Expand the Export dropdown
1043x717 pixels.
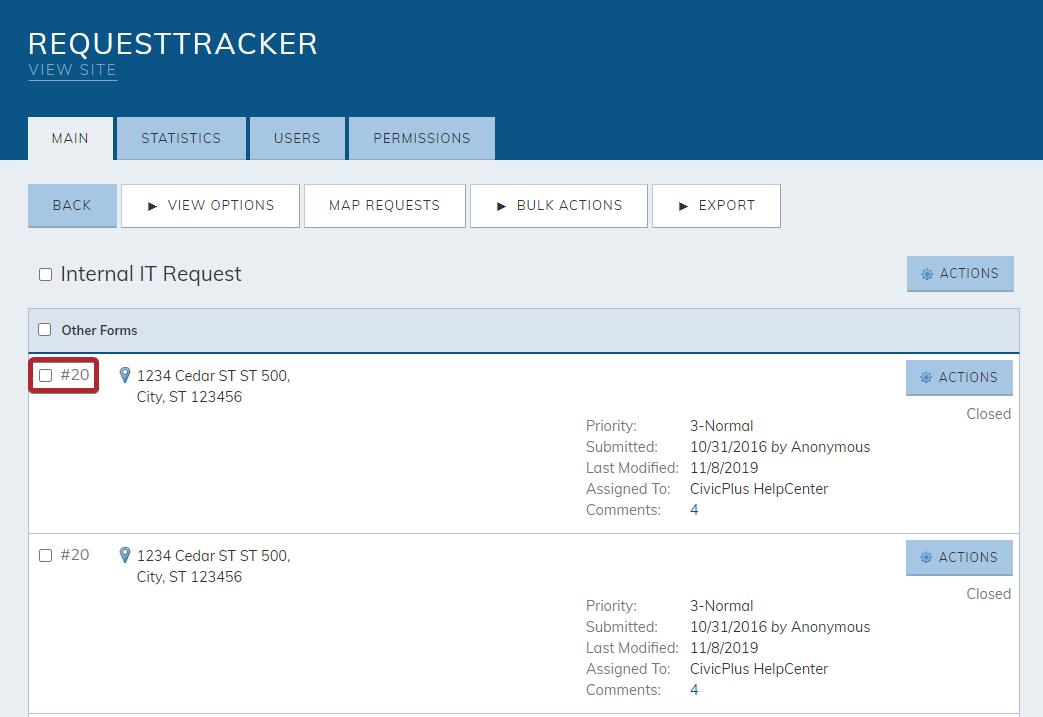click(x=716, y=206)
